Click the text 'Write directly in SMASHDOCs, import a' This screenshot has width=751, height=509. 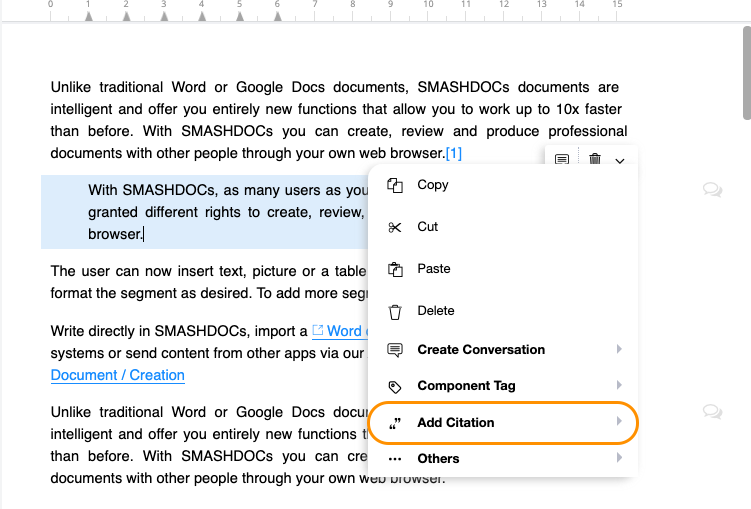(179, 331)
